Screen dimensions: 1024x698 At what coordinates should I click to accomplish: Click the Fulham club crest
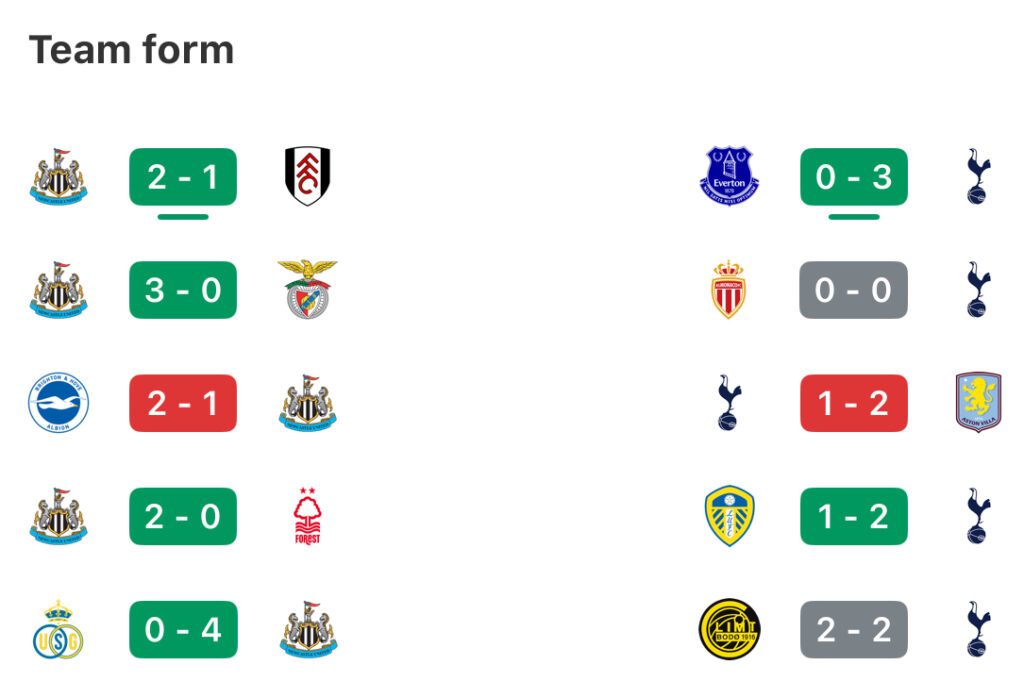(307, 177)
